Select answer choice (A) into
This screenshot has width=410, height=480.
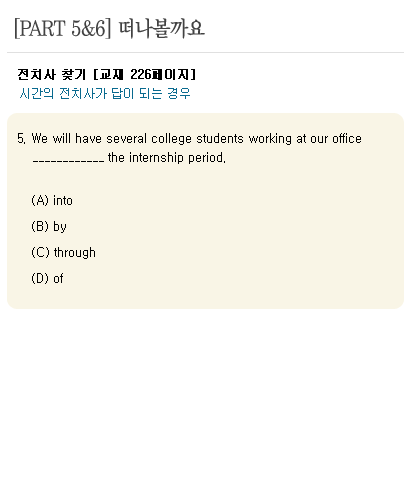(x=52, y=200)
